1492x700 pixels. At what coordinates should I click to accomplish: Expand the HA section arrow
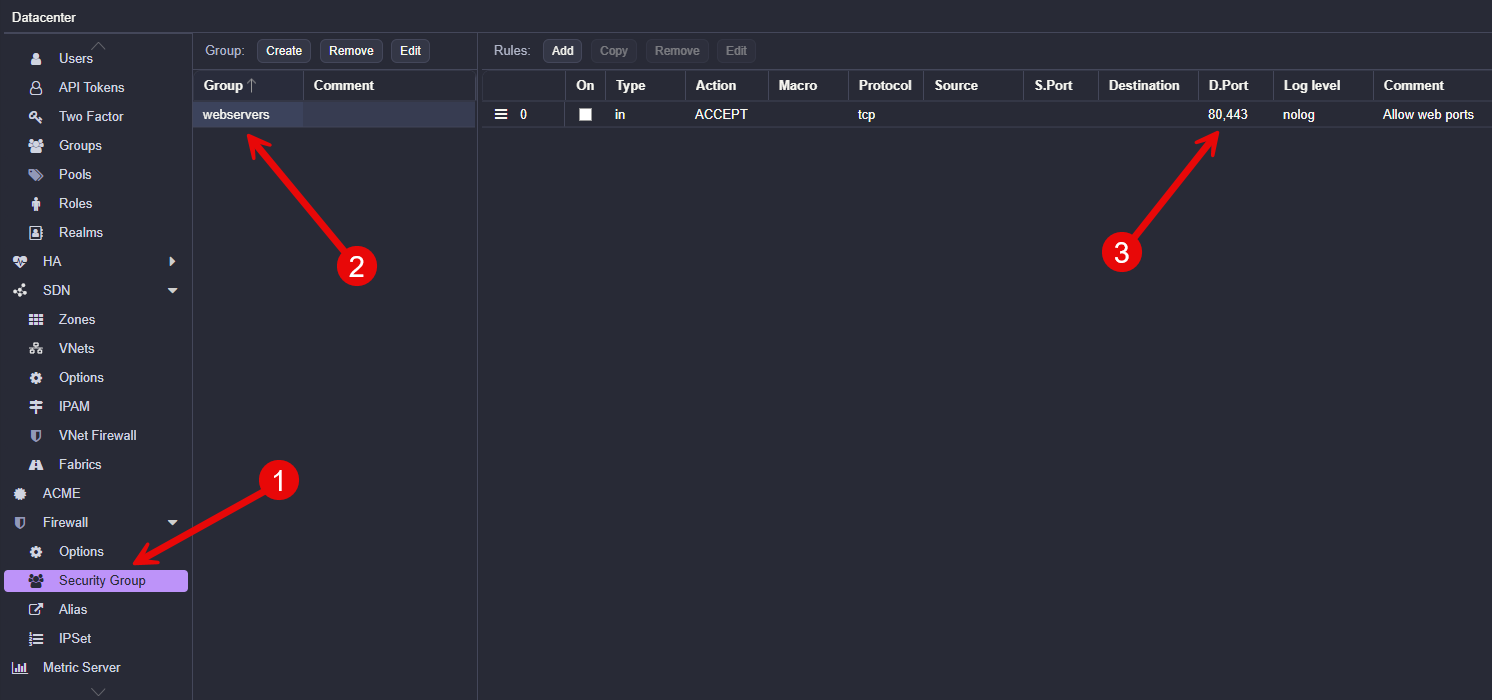172,262
